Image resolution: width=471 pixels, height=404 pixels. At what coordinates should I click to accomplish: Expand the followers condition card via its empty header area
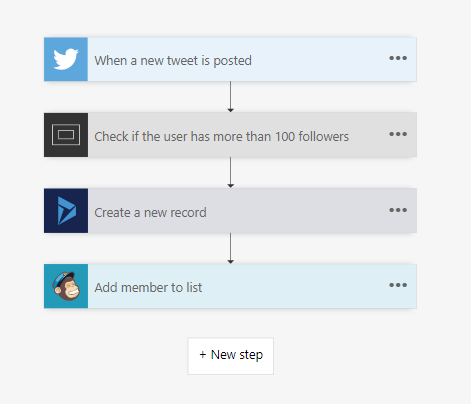pyautogui.click(x=368, y=135)
